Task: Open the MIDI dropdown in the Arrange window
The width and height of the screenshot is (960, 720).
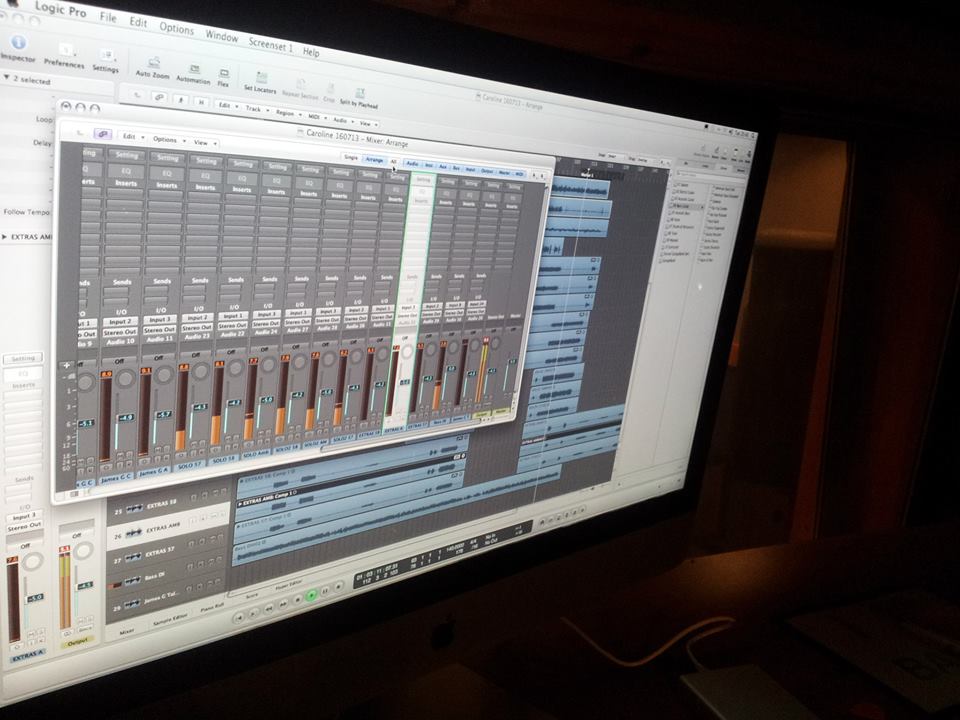Action: 317,117
